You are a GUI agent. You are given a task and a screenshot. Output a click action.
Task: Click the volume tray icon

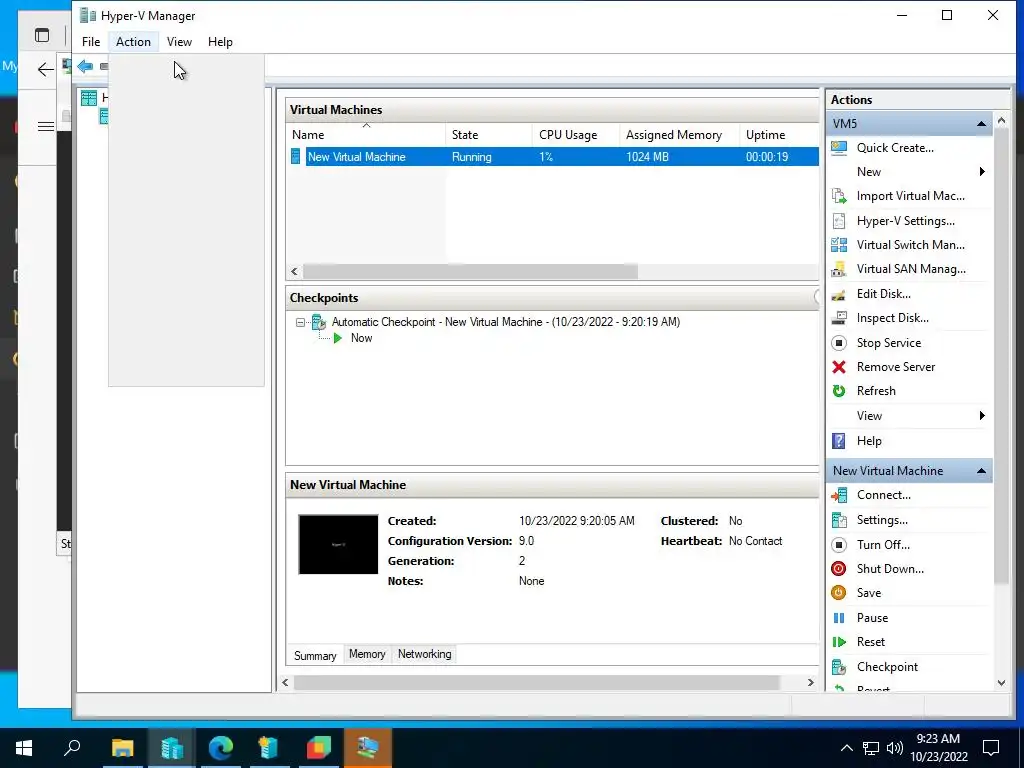895,748
